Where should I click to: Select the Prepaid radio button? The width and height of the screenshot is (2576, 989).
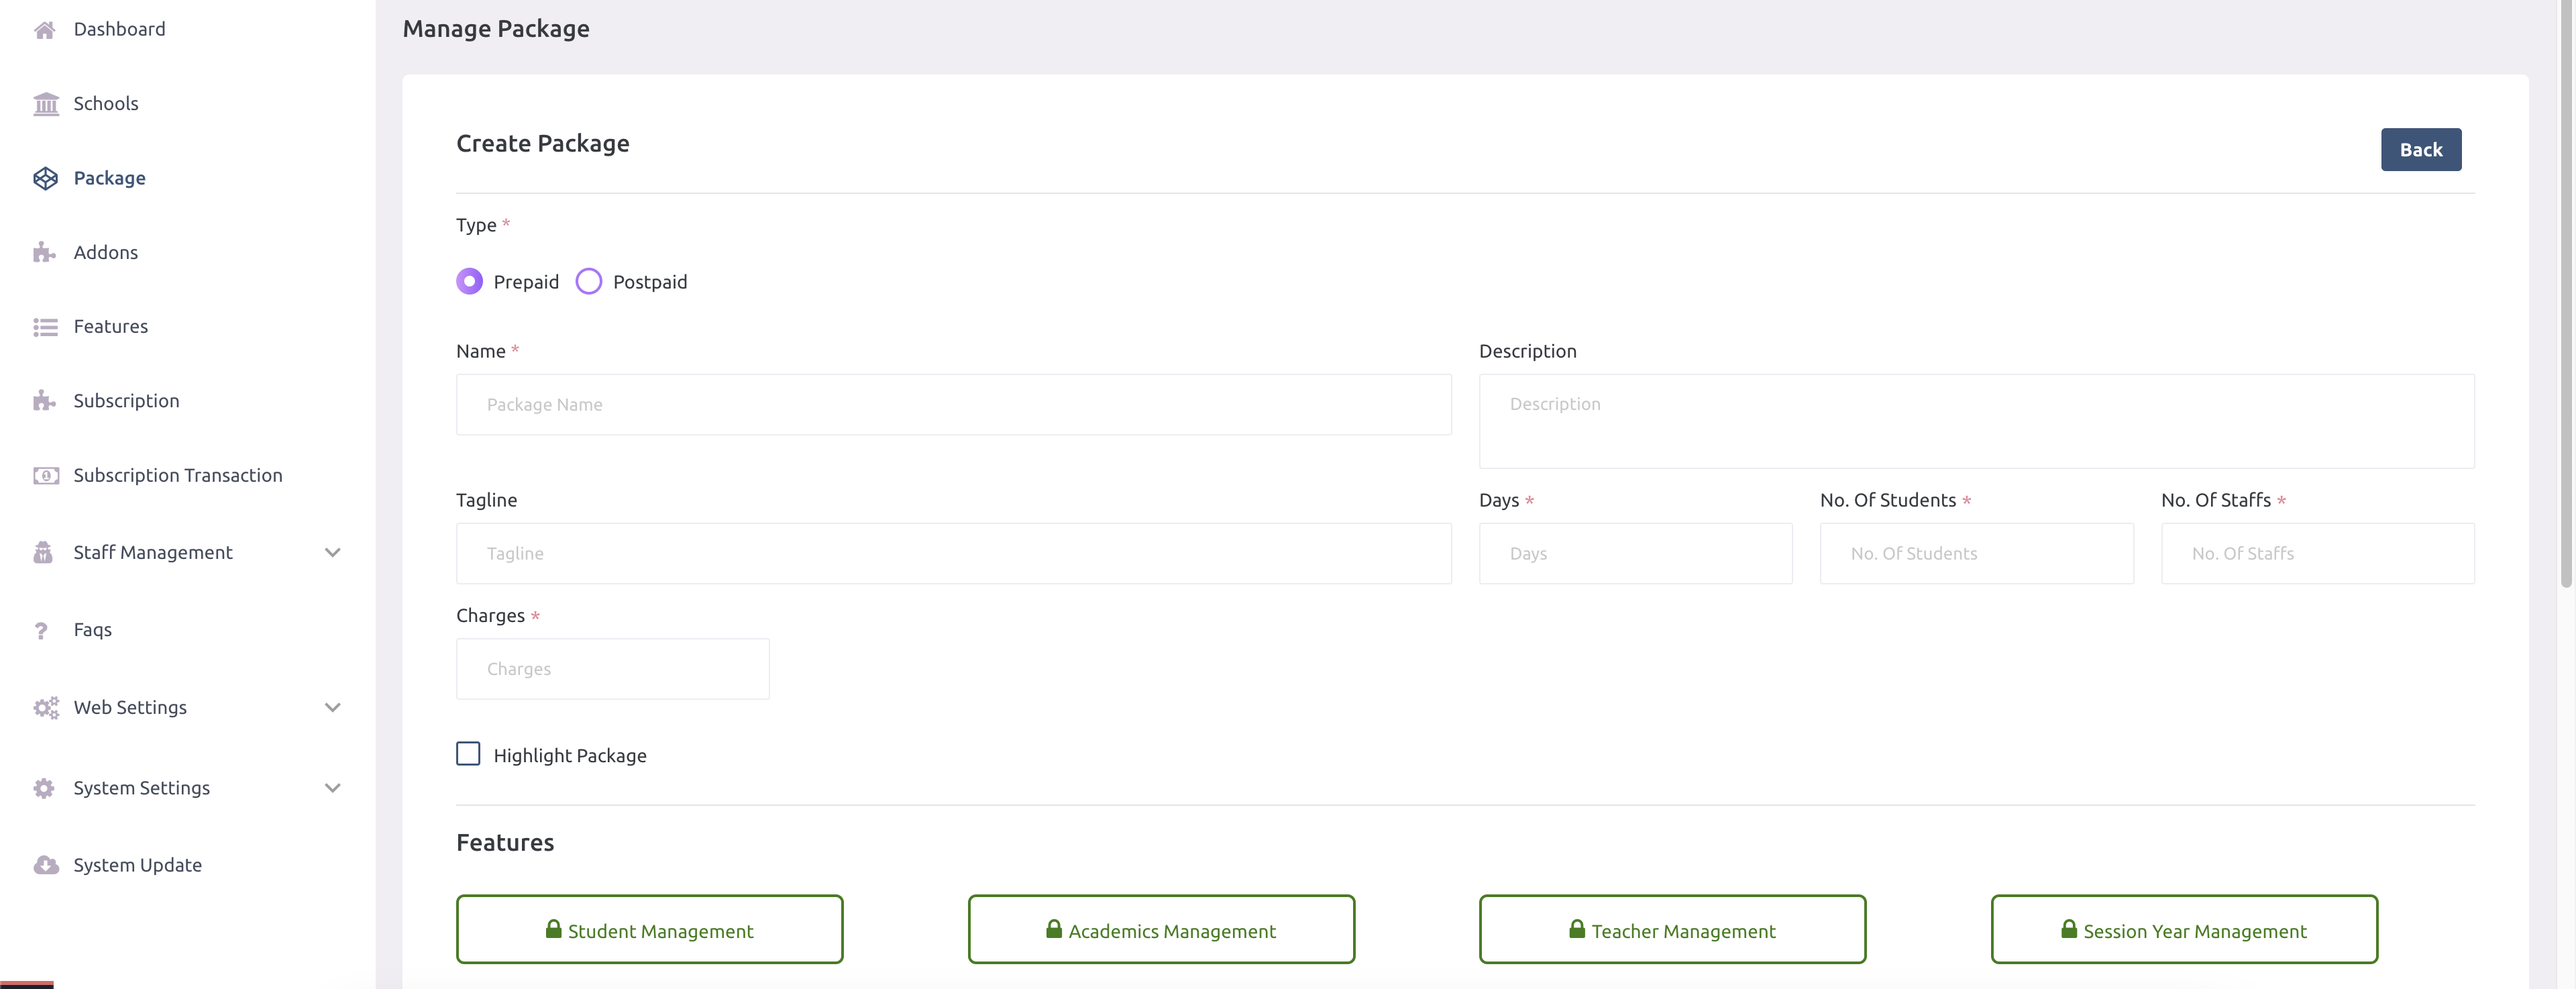[470, 281]
